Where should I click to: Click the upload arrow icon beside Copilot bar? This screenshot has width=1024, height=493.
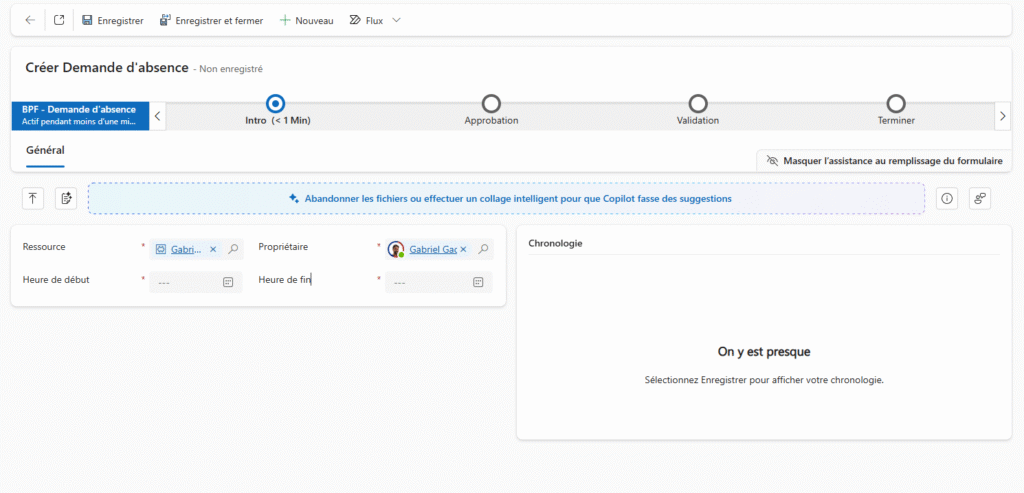(33, 199)
